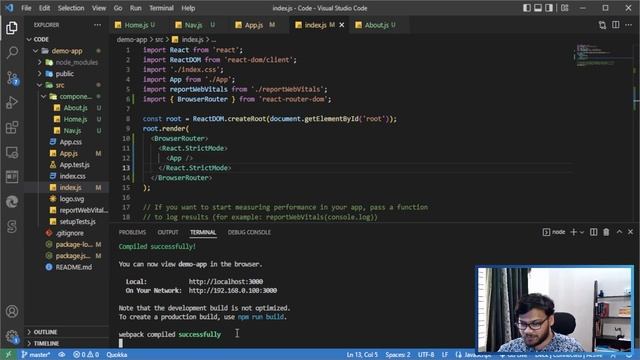Split the terminal pane
The height and width of the screenshot is (360, 640).
(x=593, y=232)
